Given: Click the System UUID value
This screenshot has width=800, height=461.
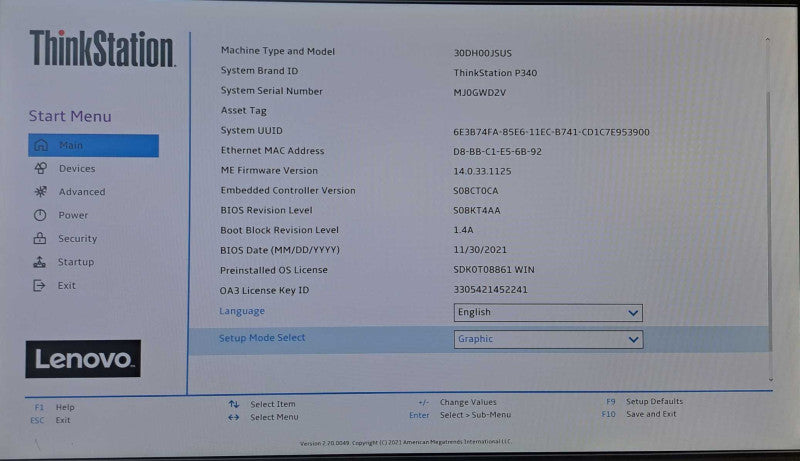Looking at the screenshot, I should coord(551,132).
